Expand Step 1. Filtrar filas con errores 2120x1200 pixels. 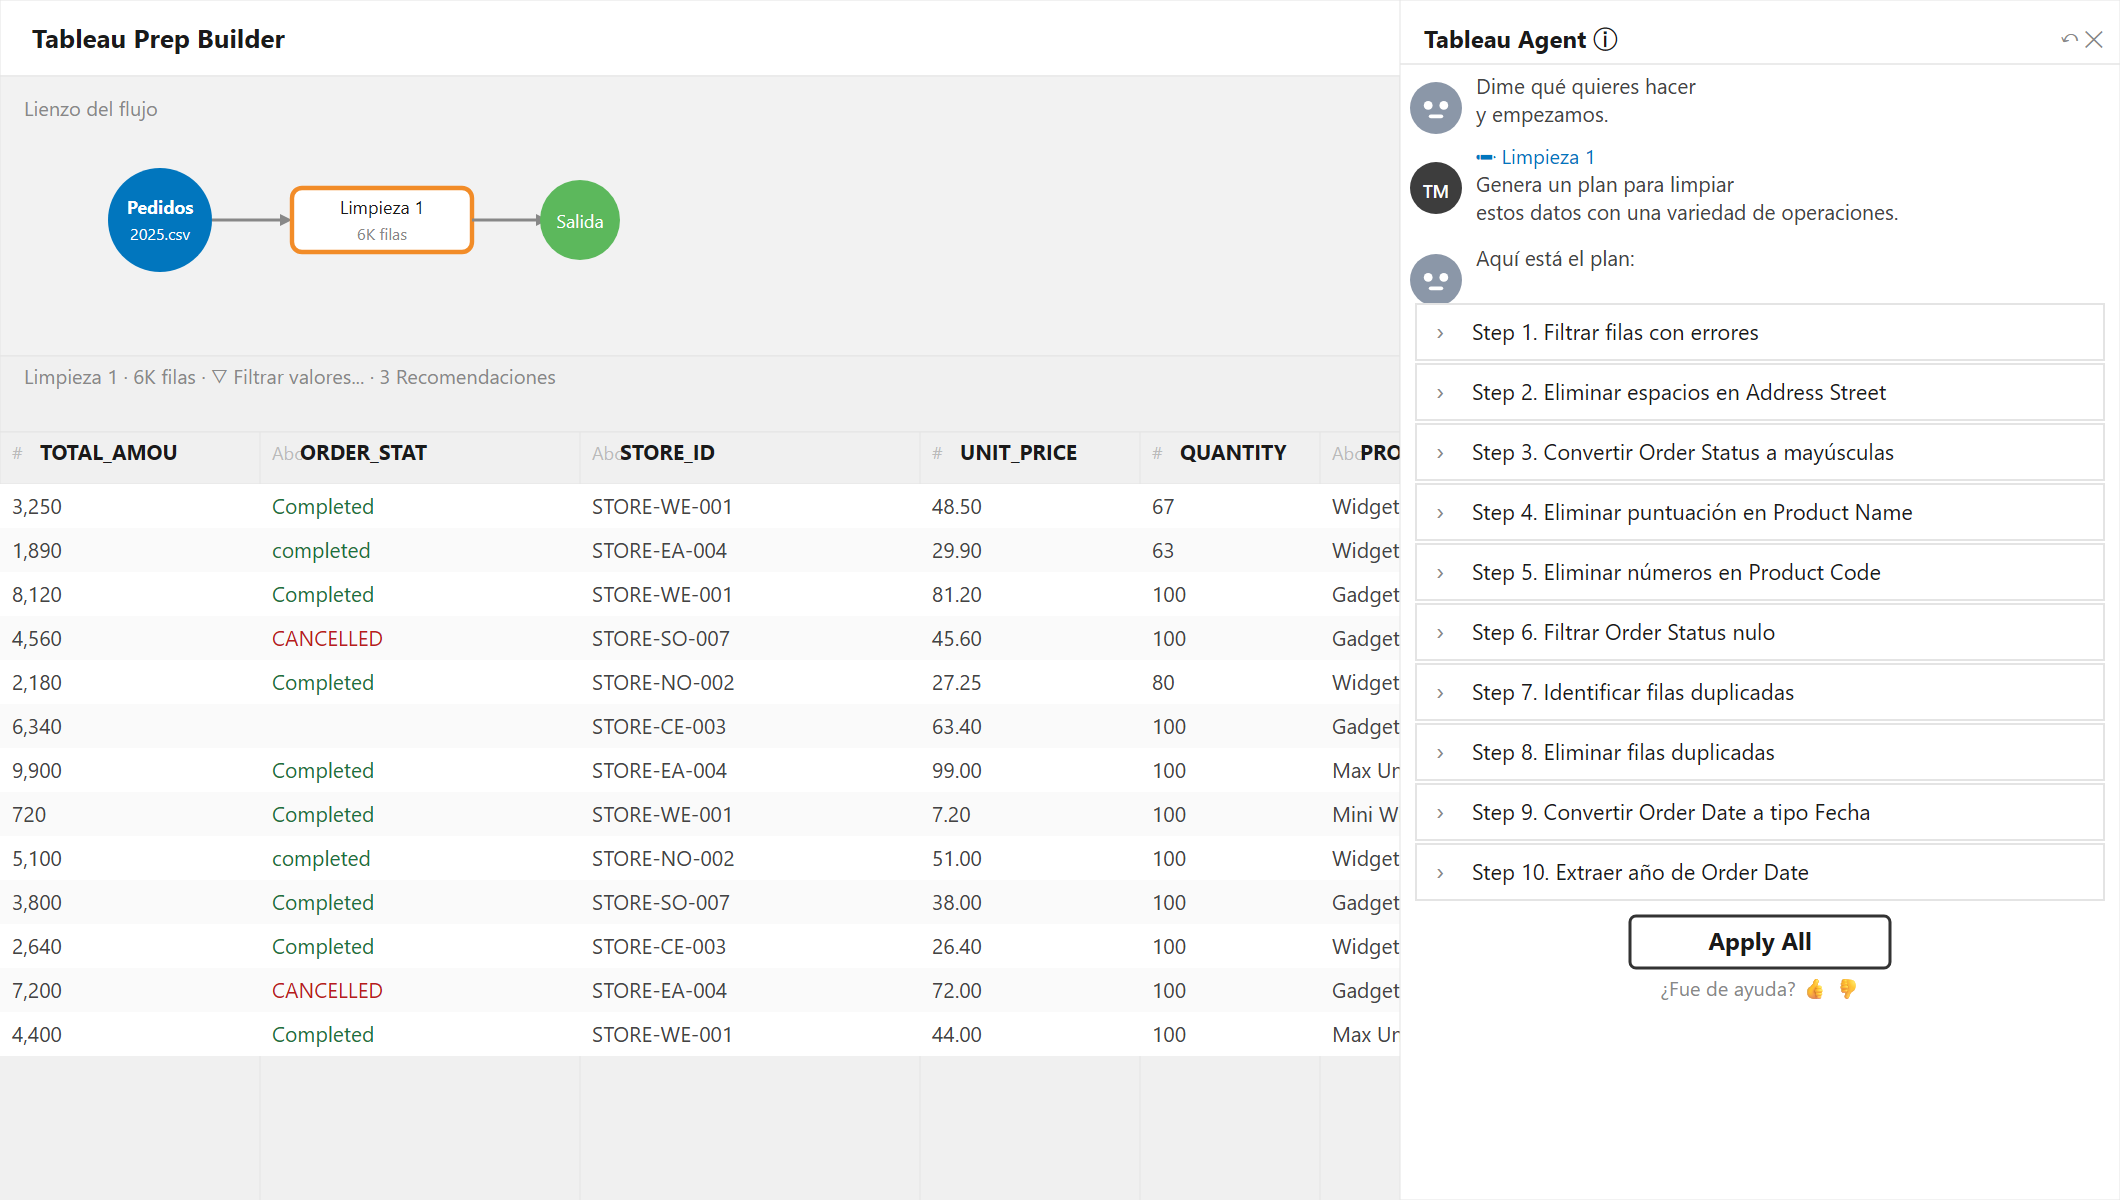coord(1760,332)
